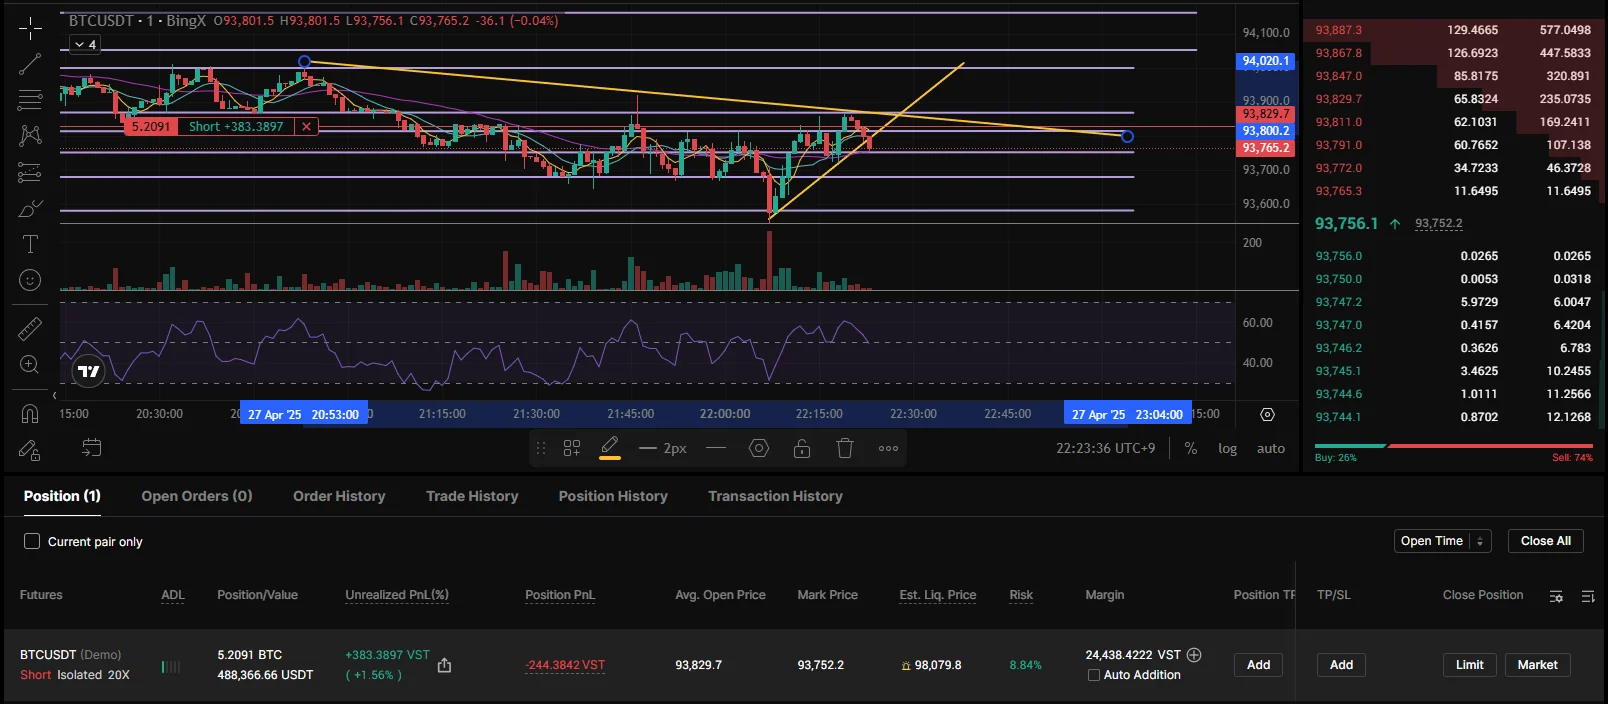Viewport: 1608px width, 704px height.
Task: Open the Position History tab
Action: pyautogui.click(x=613, y=496)
